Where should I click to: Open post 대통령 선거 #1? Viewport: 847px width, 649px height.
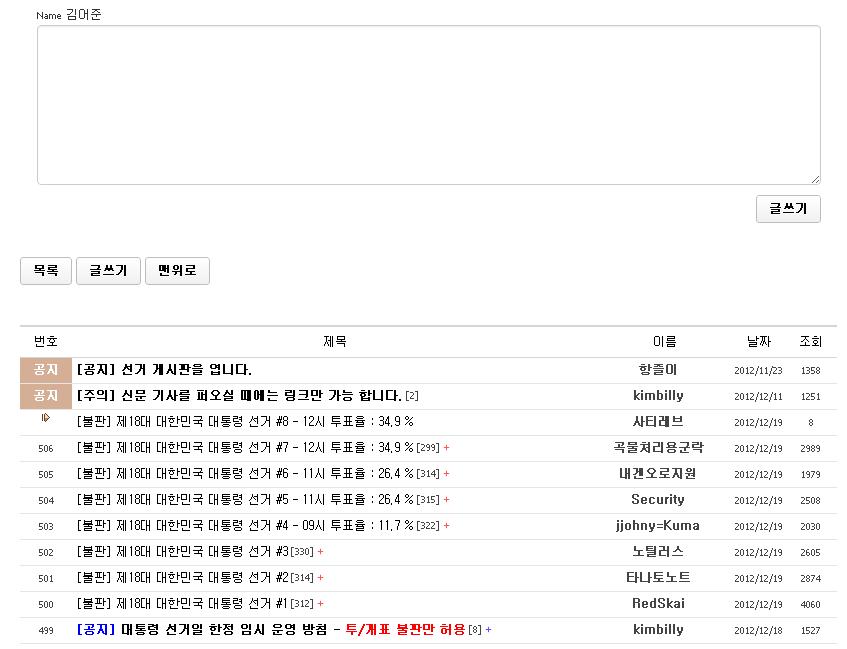[x=183, y=603]
